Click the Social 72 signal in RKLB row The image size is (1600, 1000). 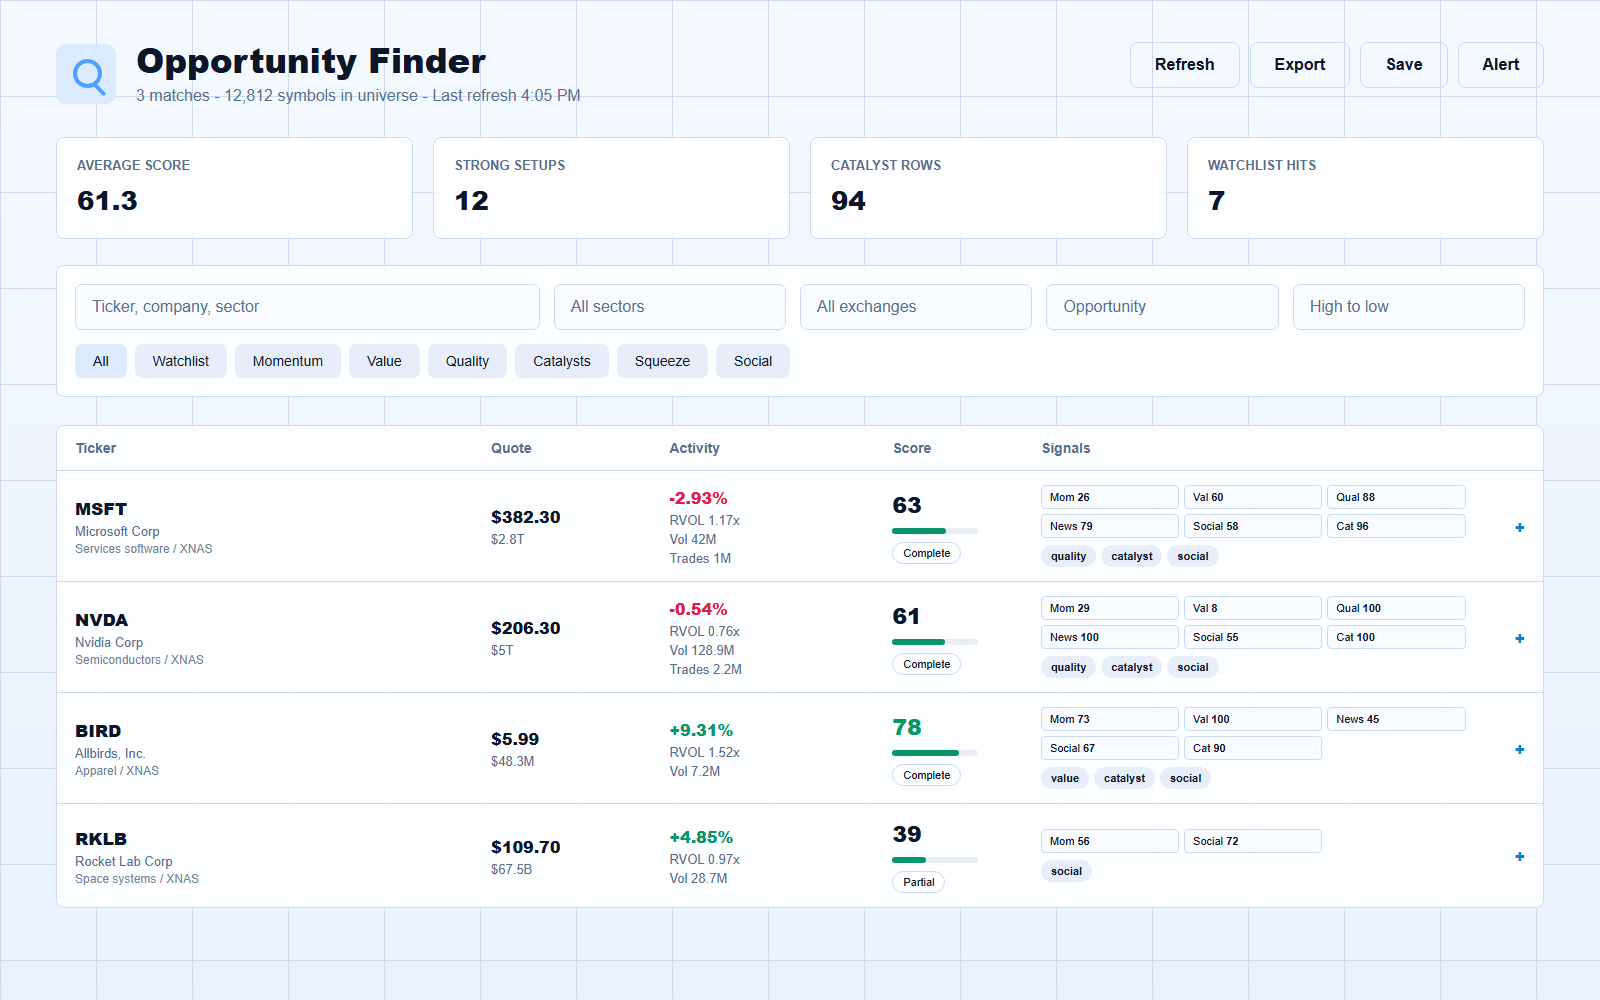coord(1253,841)
